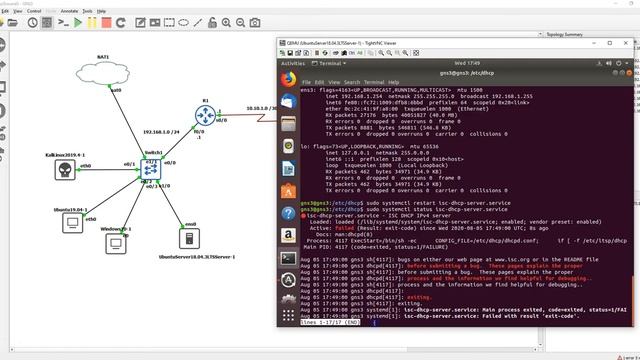Select the NAT1 cloud node
This screenshot has height=360, width=640.
point(102,73)
